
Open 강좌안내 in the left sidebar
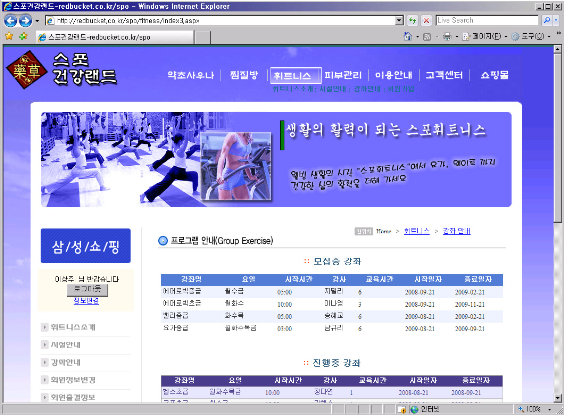tap(65, 362)
